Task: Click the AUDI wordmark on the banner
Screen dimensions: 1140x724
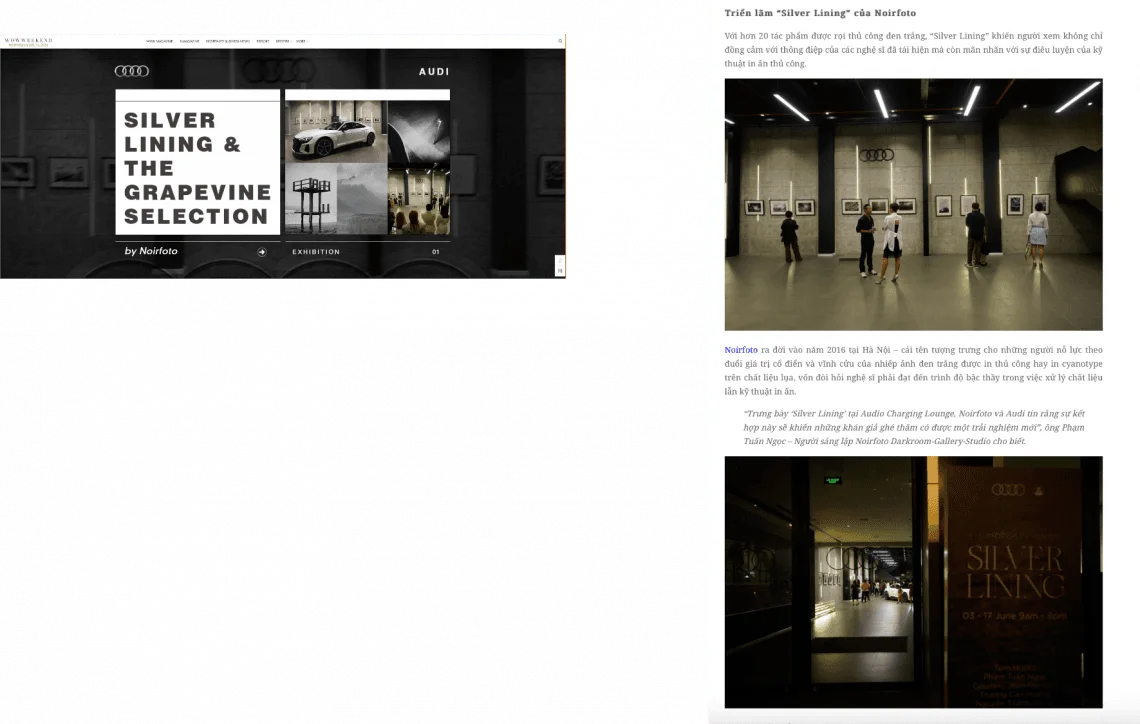Action: 434,72
